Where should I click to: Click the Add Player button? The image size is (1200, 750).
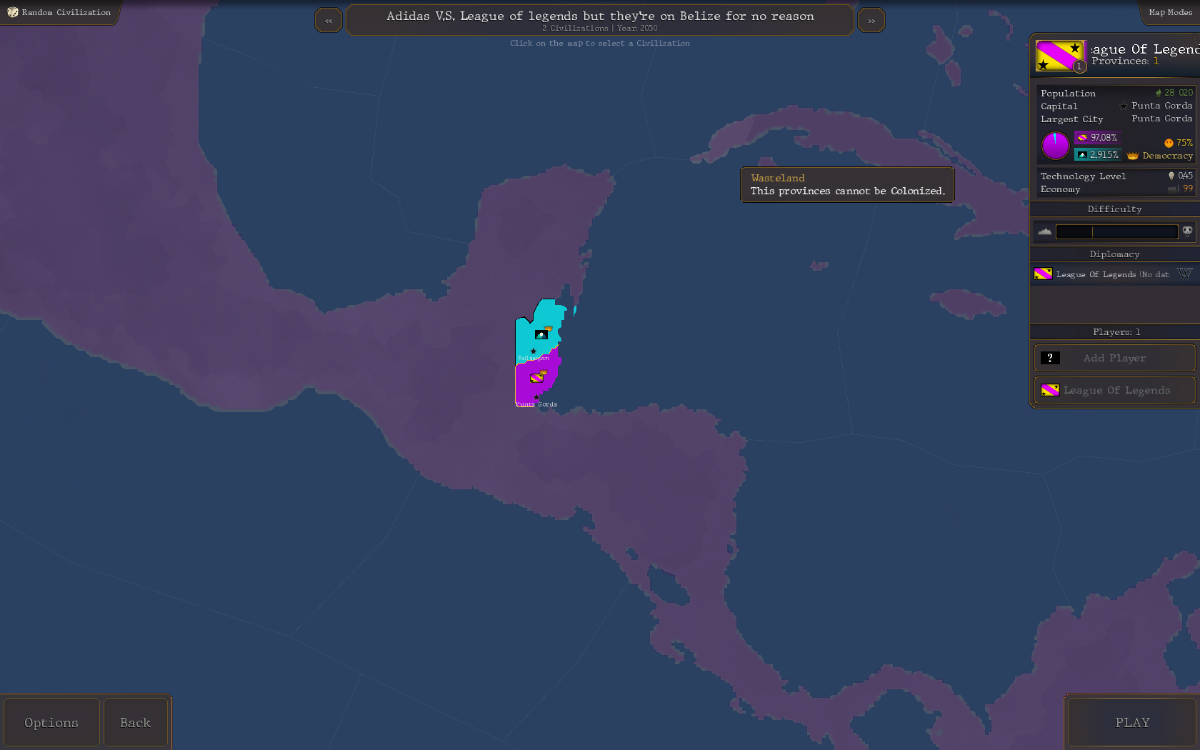click(x=1114, y=358)
